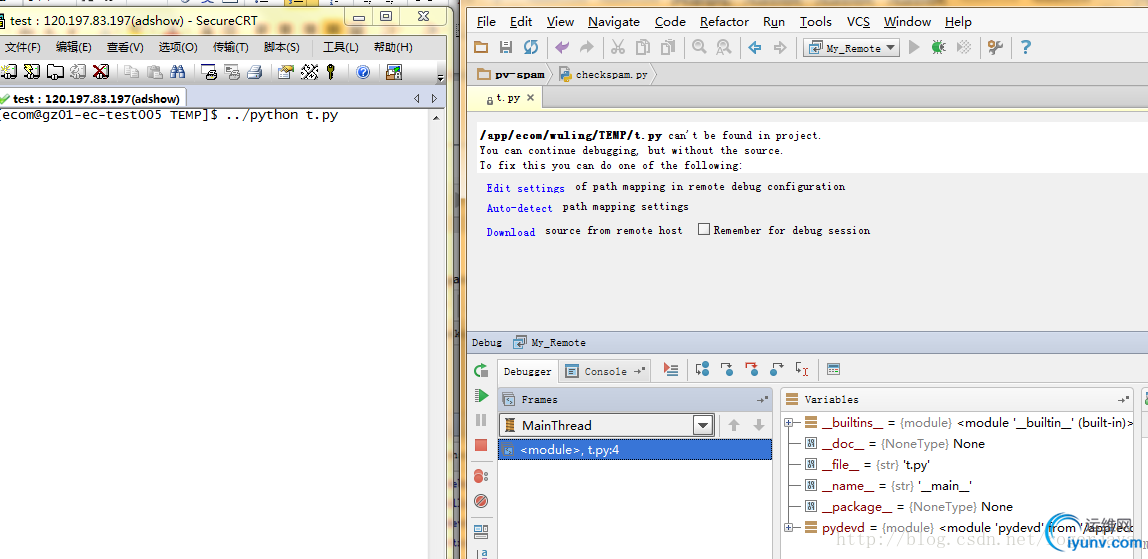
Task: Click SecureCRT tab scroll right arrow
Action: click(x=434, y=98)
